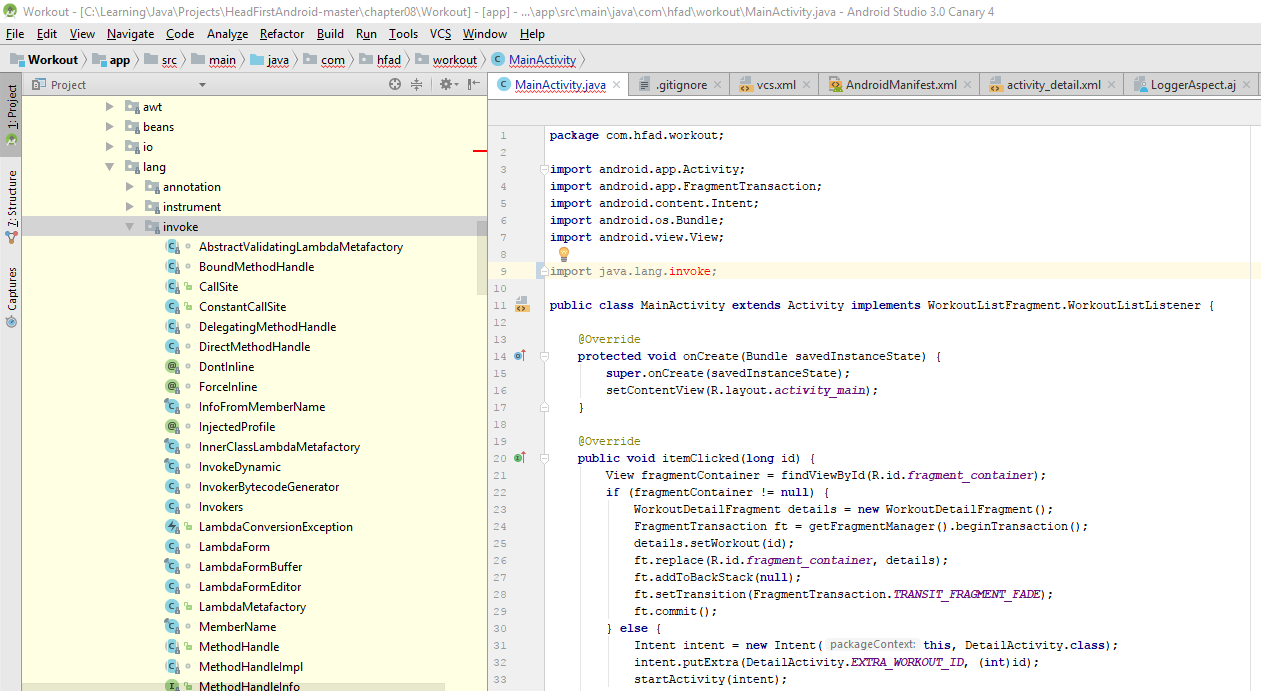Click the Collapse All icon in Project panel
Image resolution: width=1261 pixels, height=691 pixels.
417,85
